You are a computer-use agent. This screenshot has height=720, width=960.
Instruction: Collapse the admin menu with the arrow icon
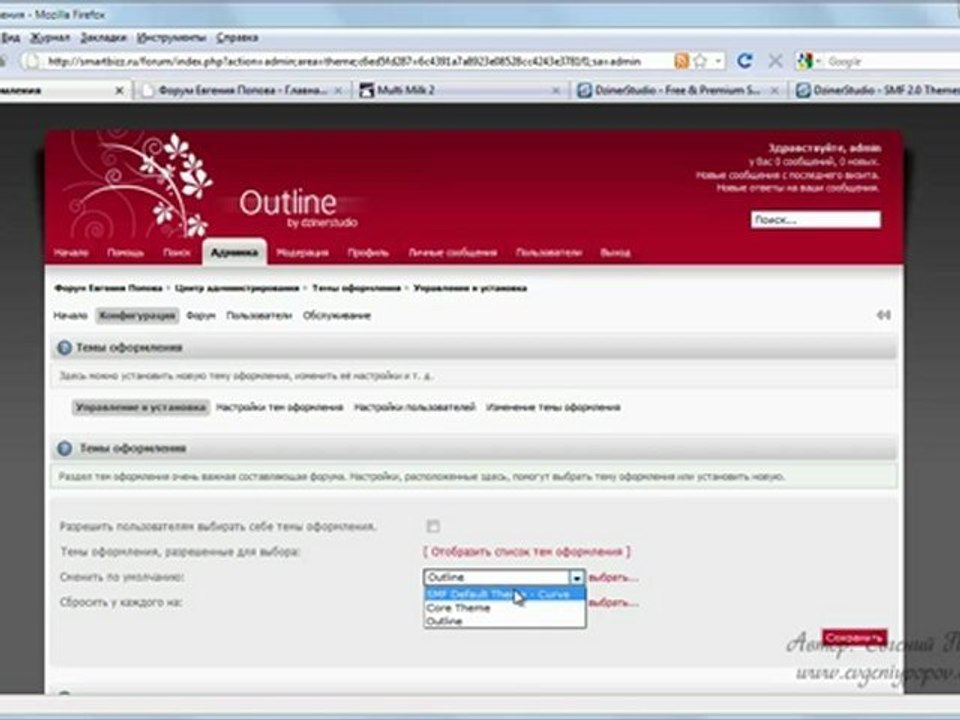pos(883,315)
